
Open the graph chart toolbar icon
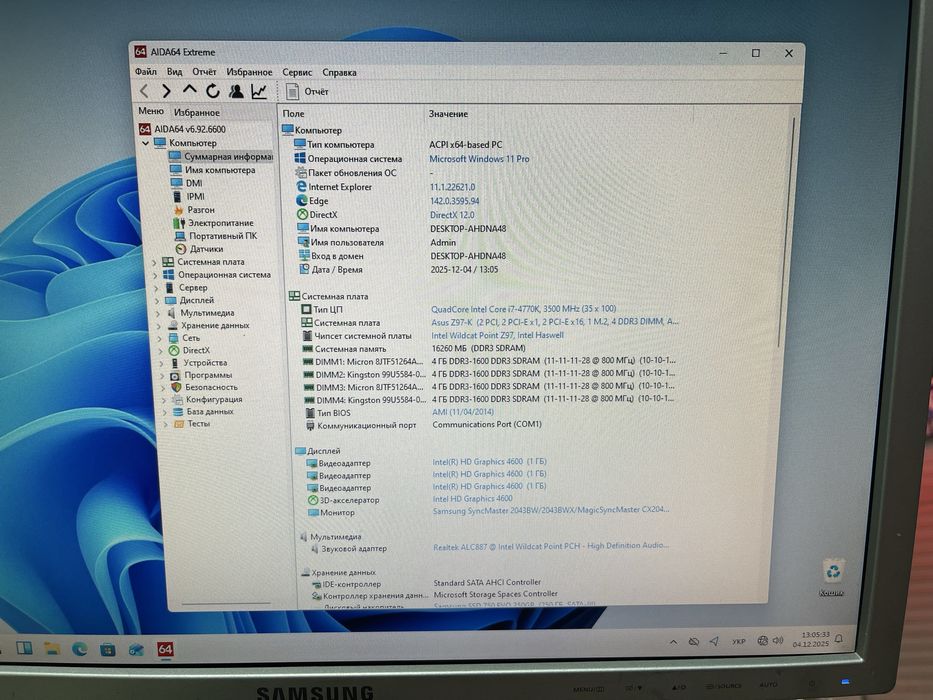pyautogui.click(x=259, y=91)
